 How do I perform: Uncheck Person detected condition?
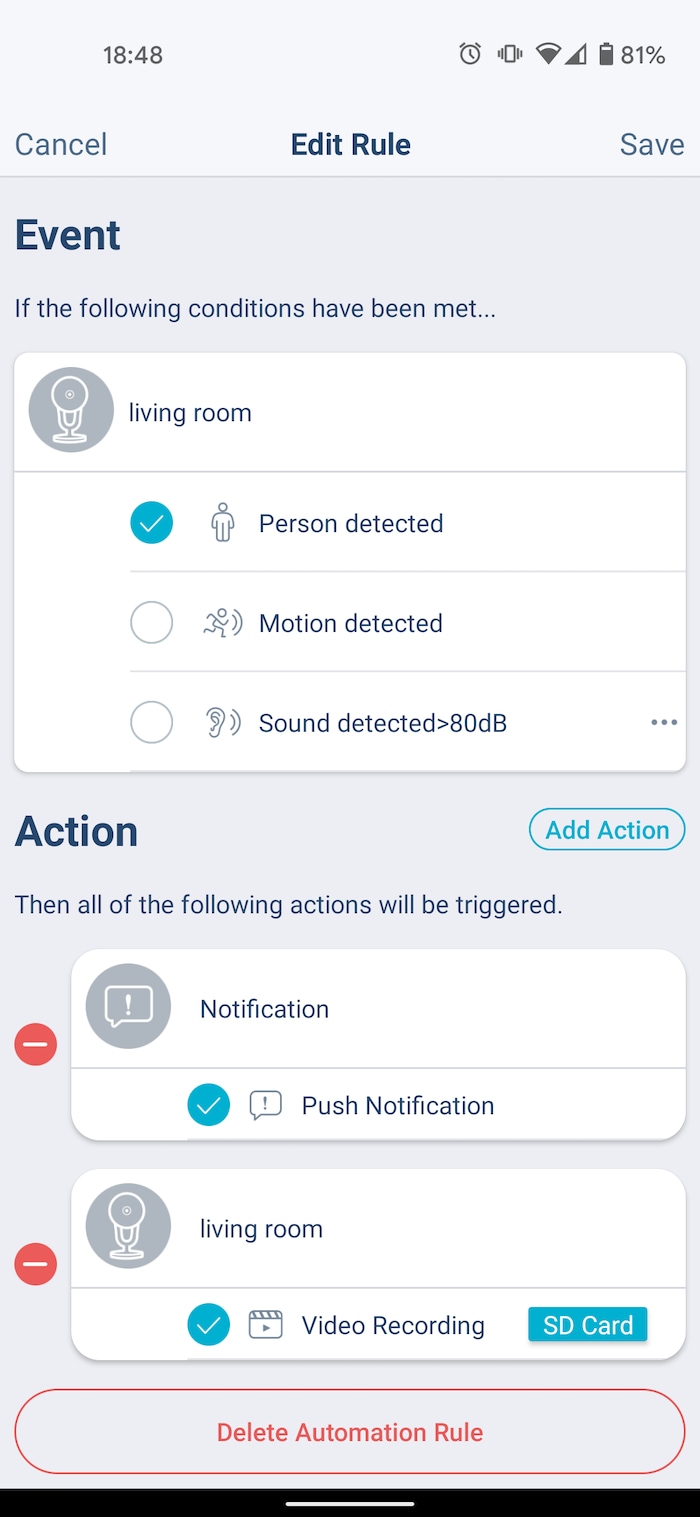pyautogui.click(x=152, y=523)
